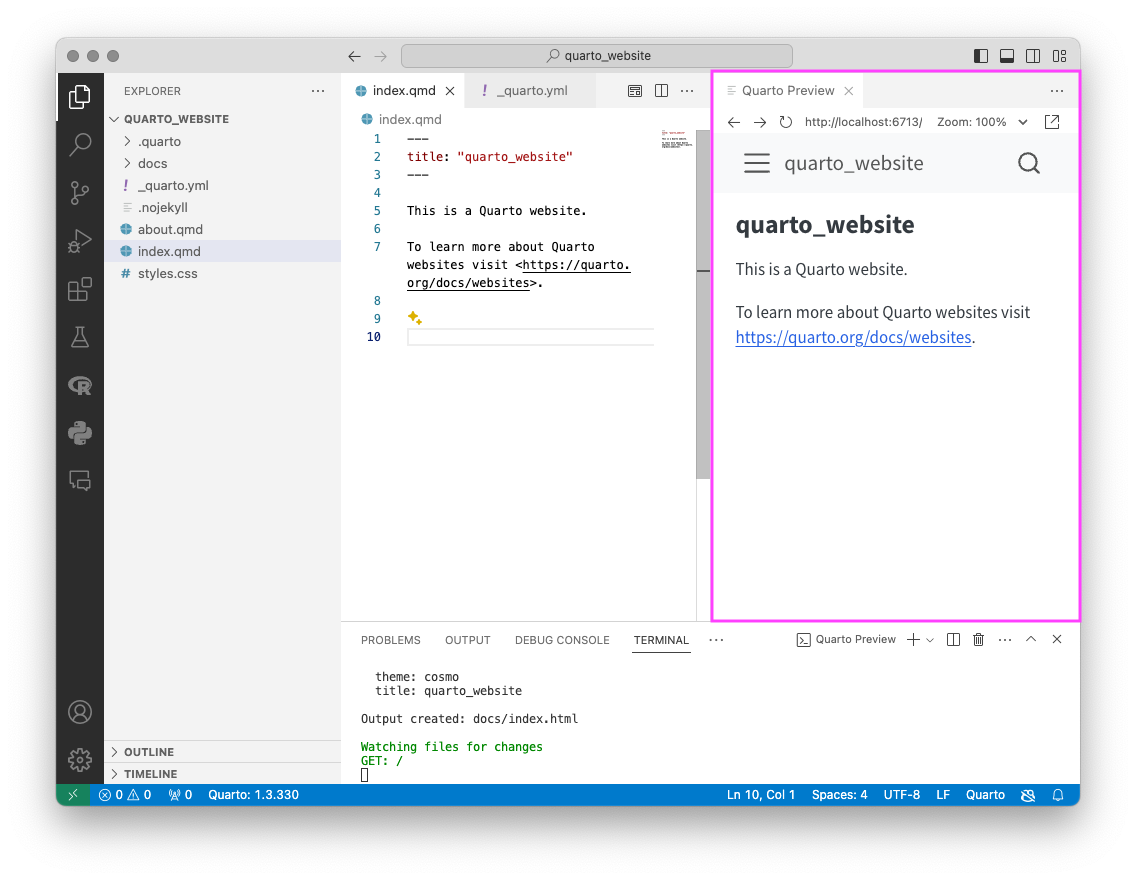Click the Run and Debug icon
Screen dimensions: 1136x880
(80, 240)
